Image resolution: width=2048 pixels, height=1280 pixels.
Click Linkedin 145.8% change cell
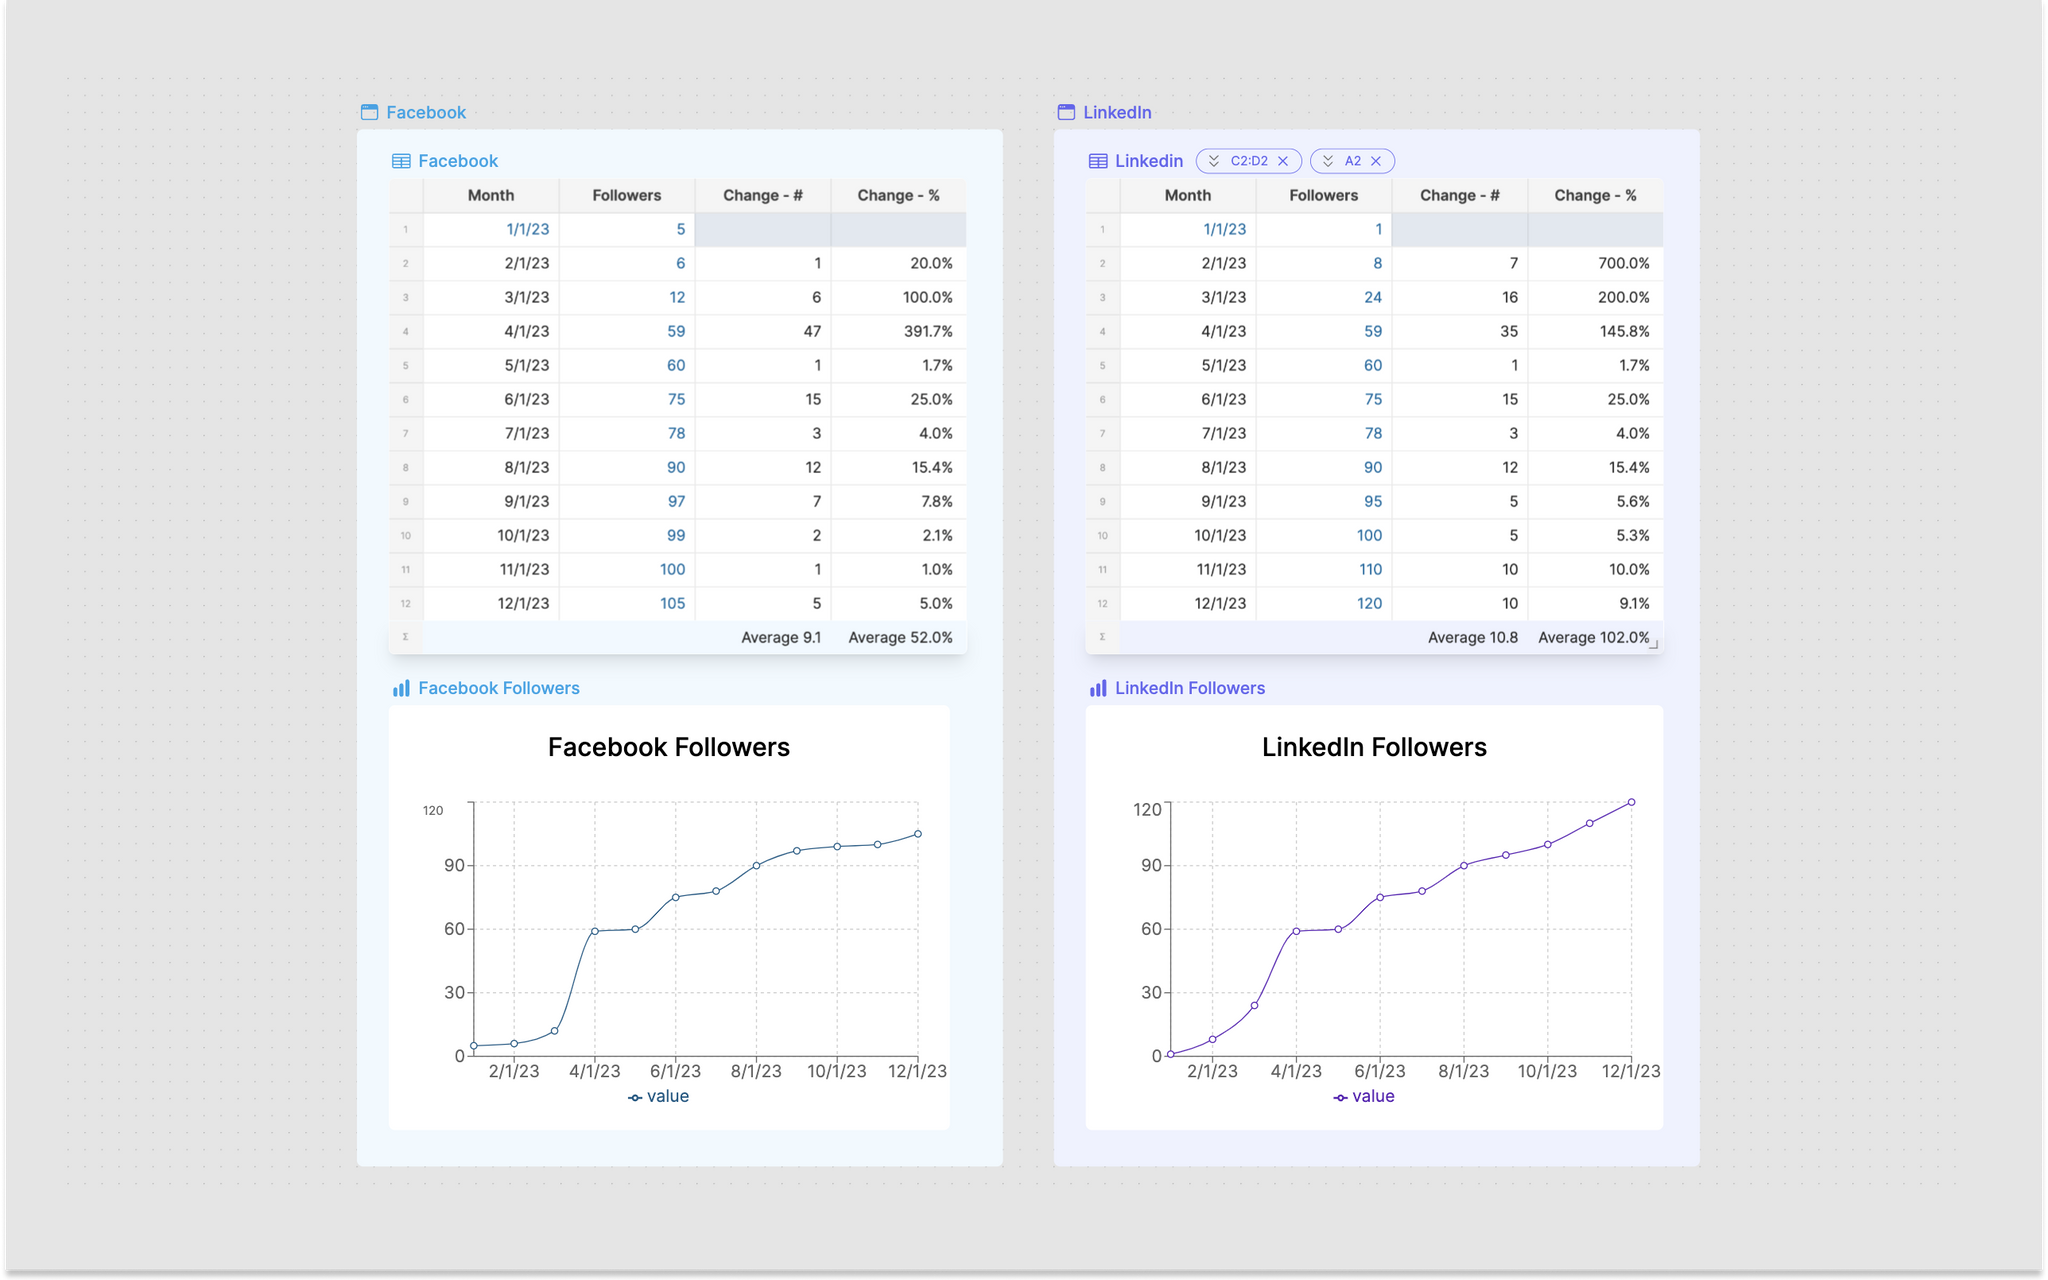1596,331
